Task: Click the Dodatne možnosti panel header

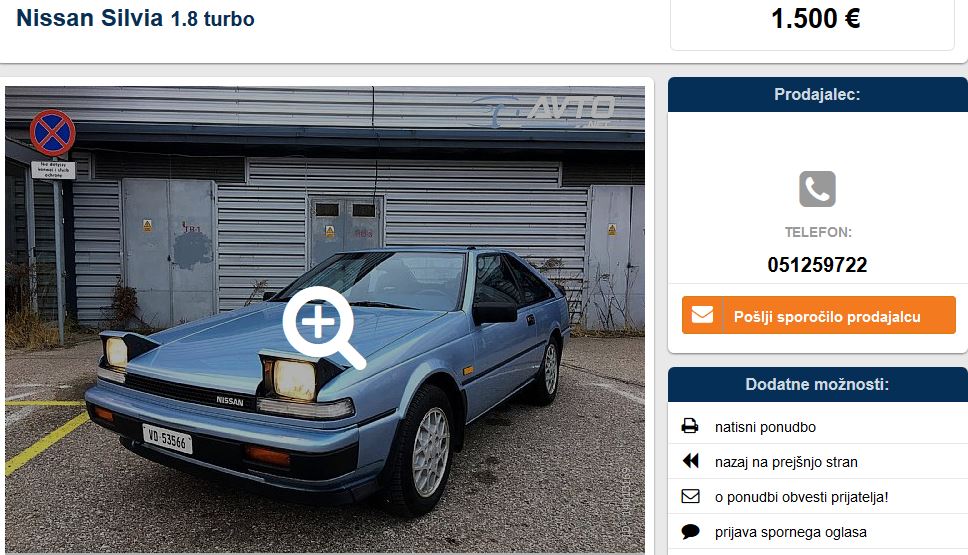Action: tap(818, 385)
